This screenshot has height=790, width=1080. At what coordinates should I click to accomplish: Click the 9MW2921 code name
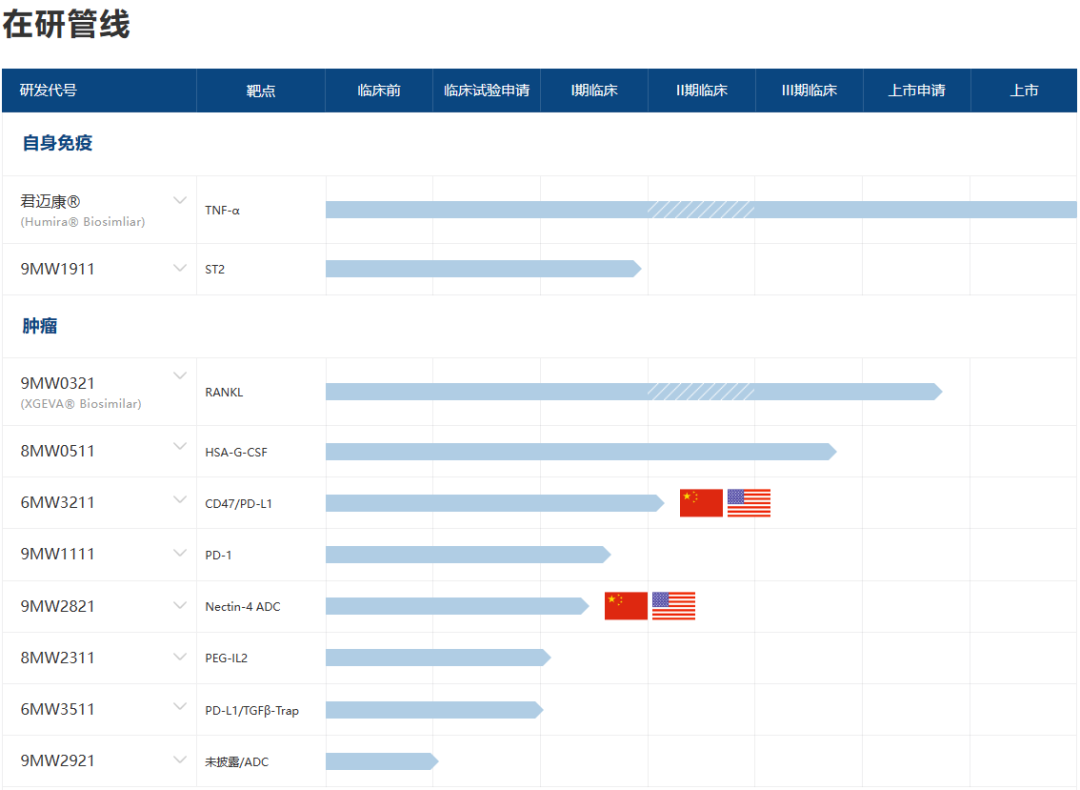tap(57, 760)
